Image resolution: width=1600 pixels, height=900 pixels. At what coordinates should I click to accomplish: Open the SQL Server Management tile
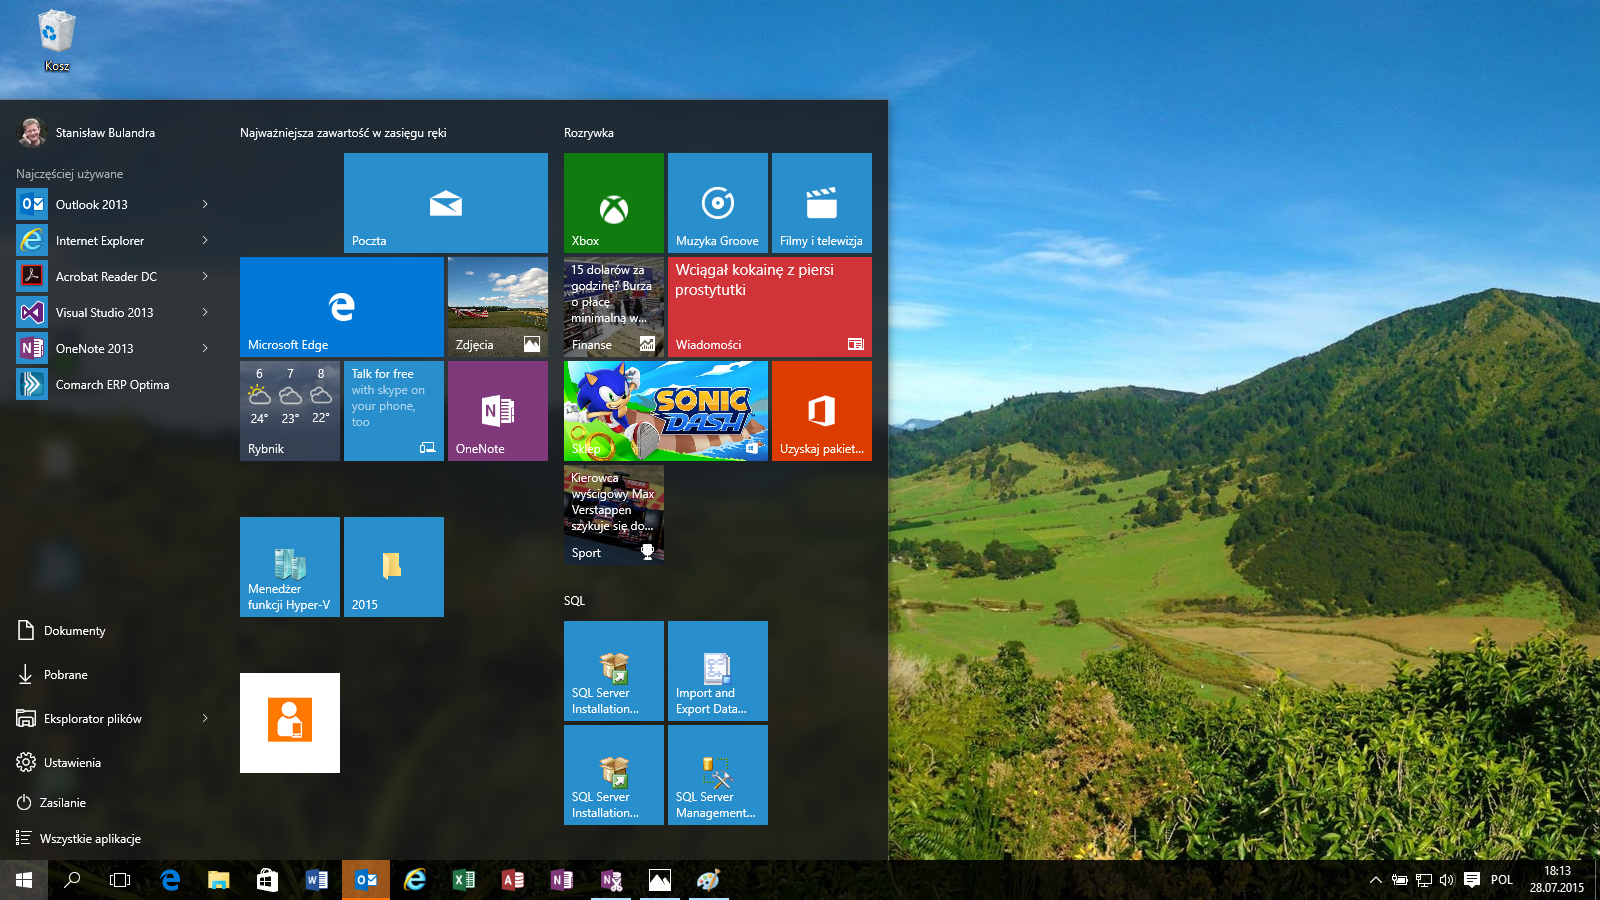[717, 775]
